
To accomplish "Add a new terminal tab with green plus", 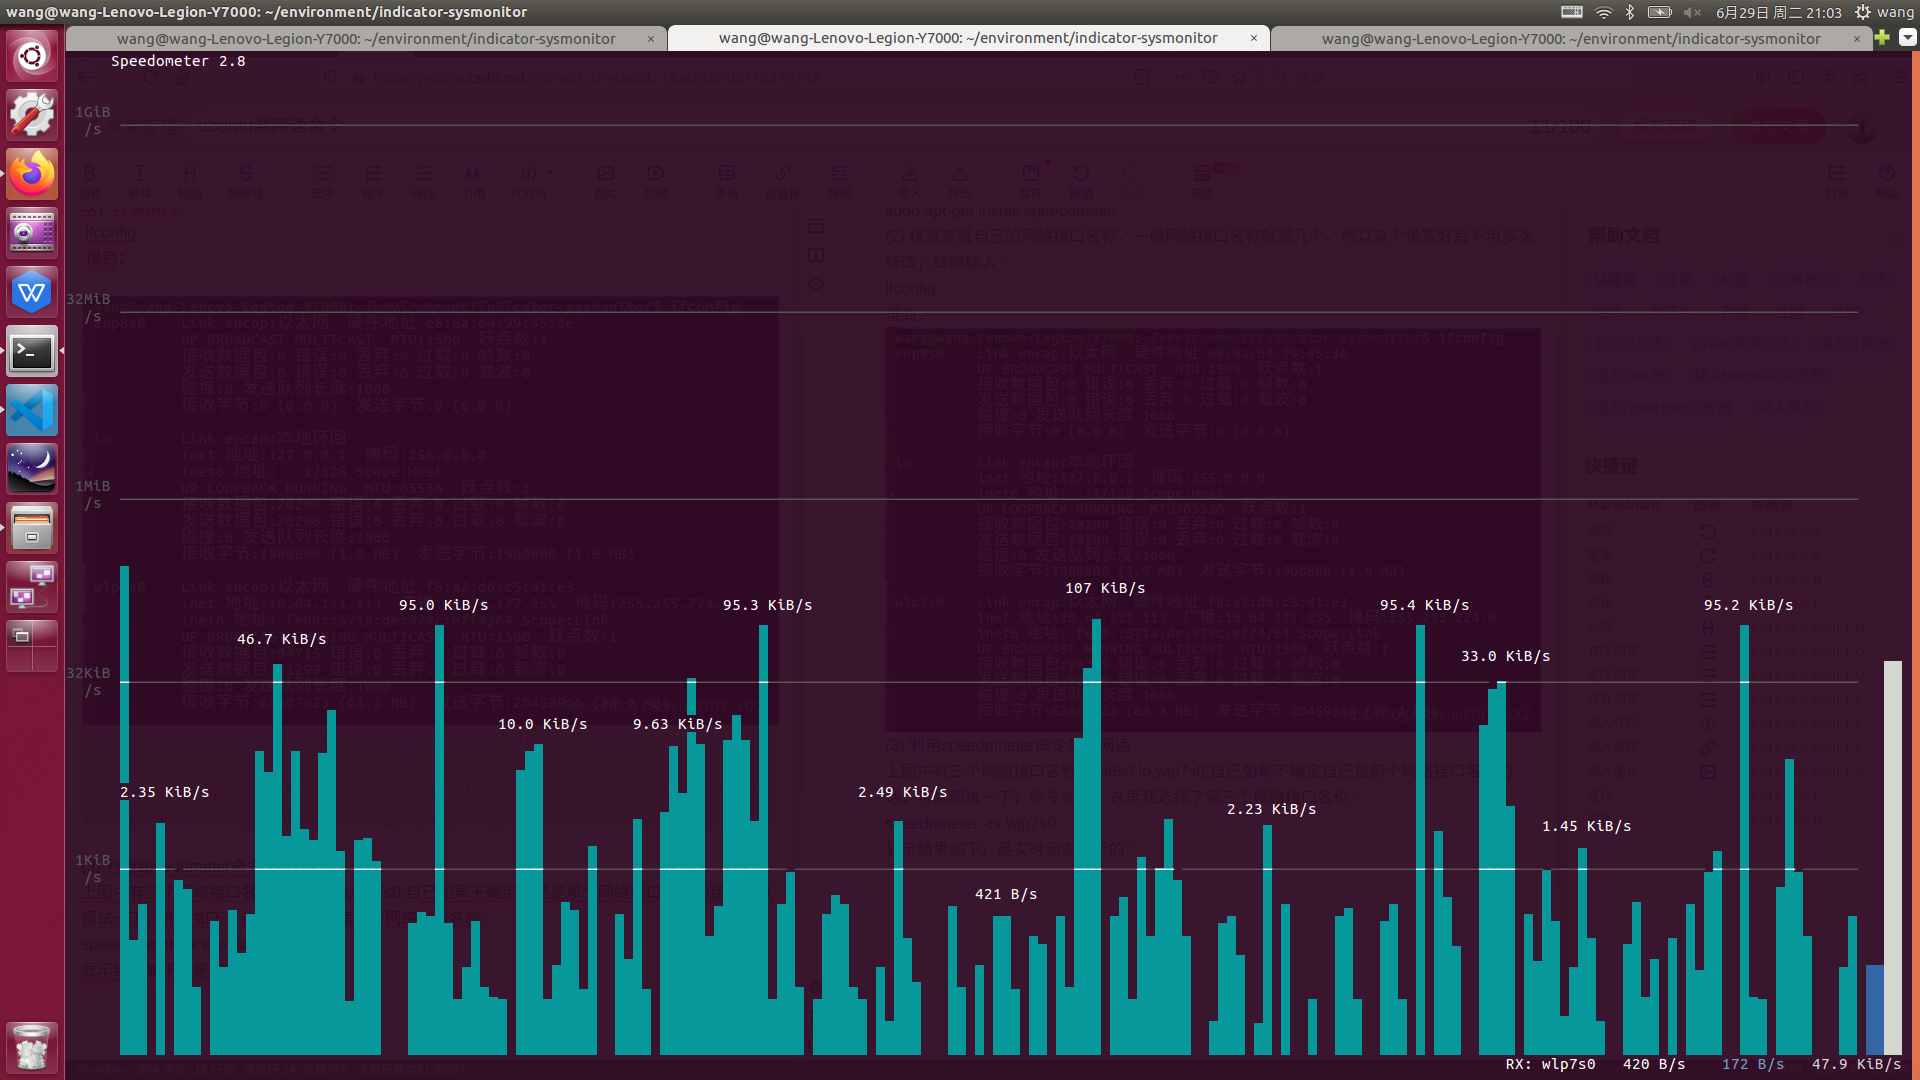I will pos(1882,37).
